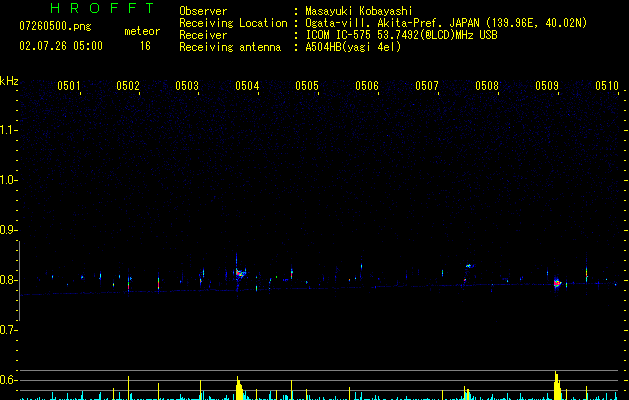This screenshot has width=629, height=400.
Task: Click the meteor label
Action: point(142,31)
